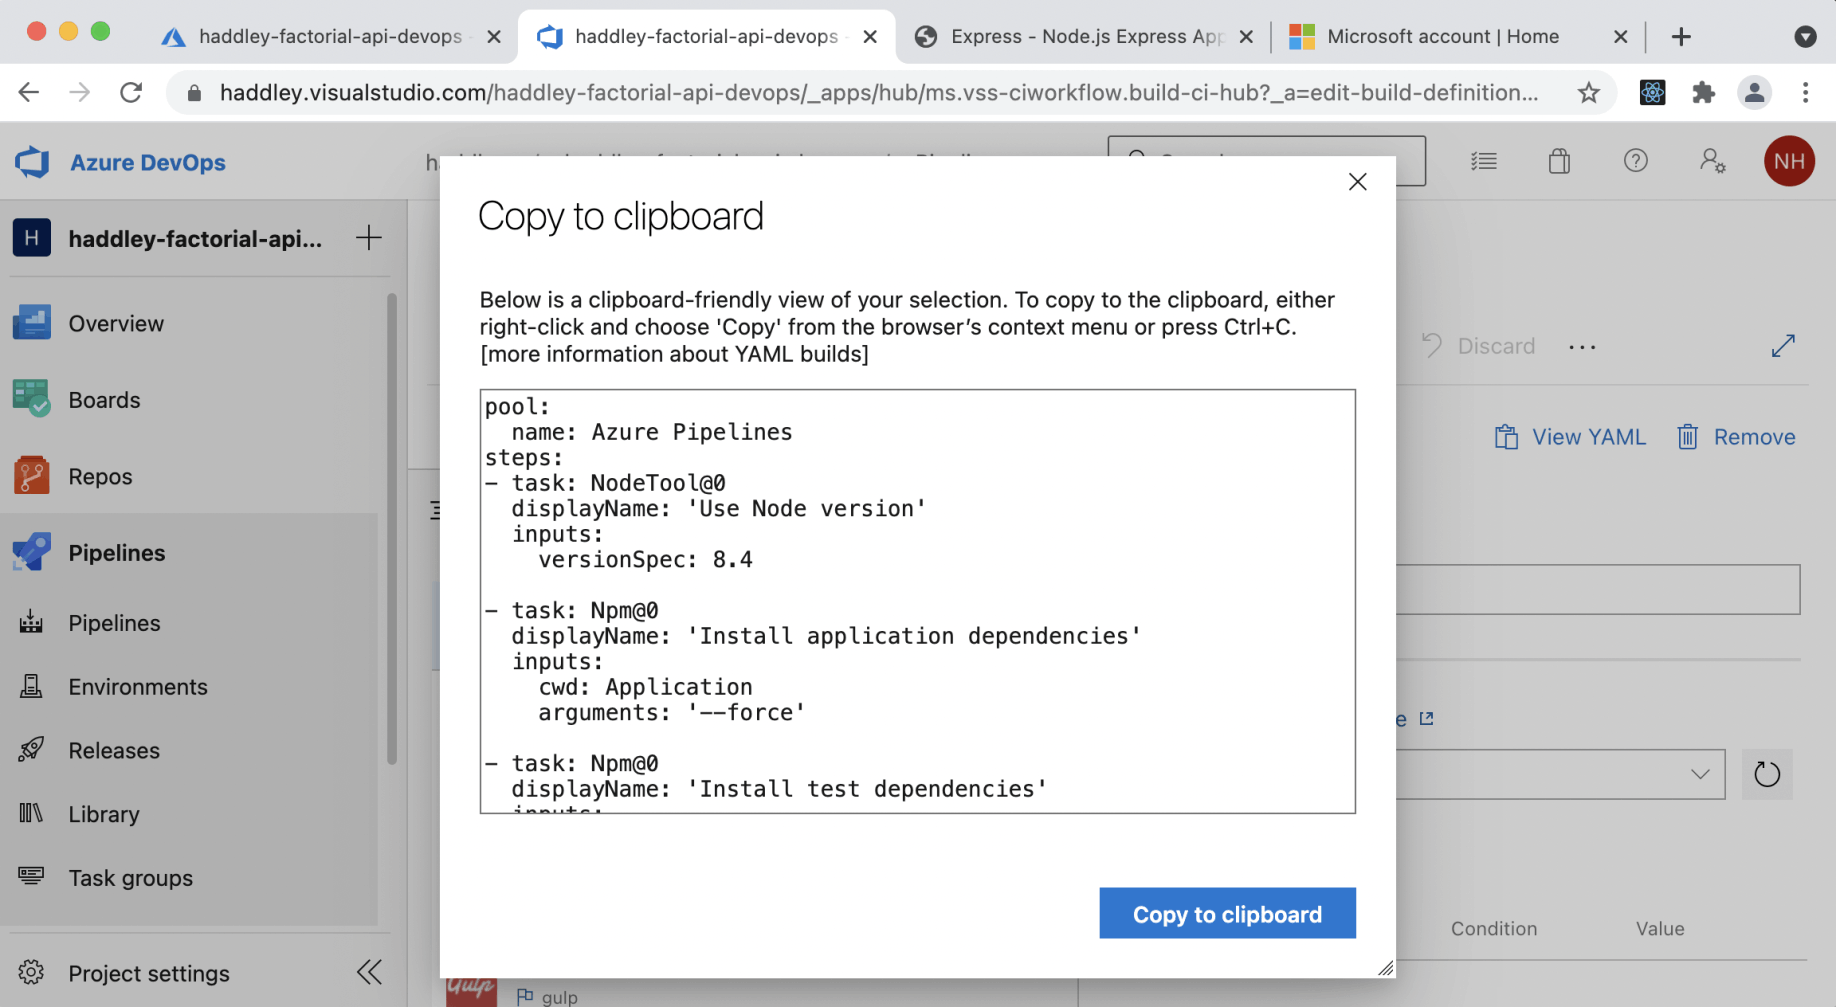Open the Extensions puzzle icon

tap(1703, 93)
